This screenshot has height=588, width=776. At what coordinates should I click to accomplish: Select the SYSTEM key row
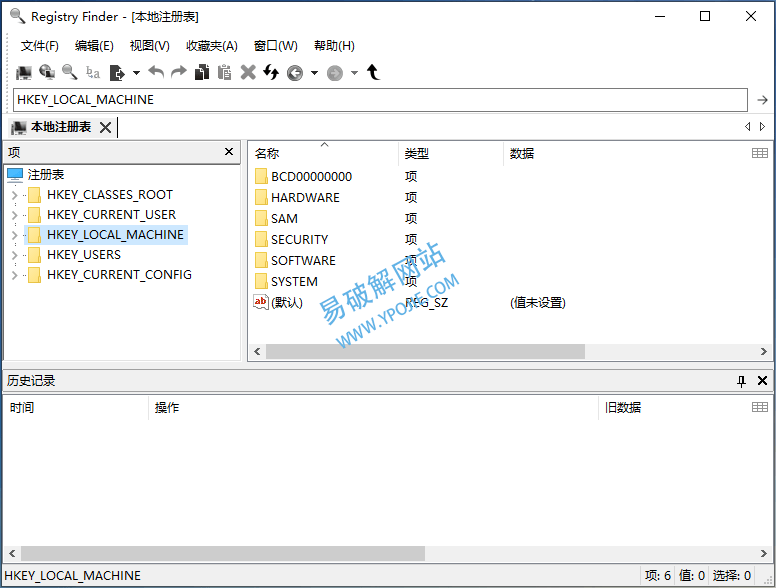(x=294, y=282)
